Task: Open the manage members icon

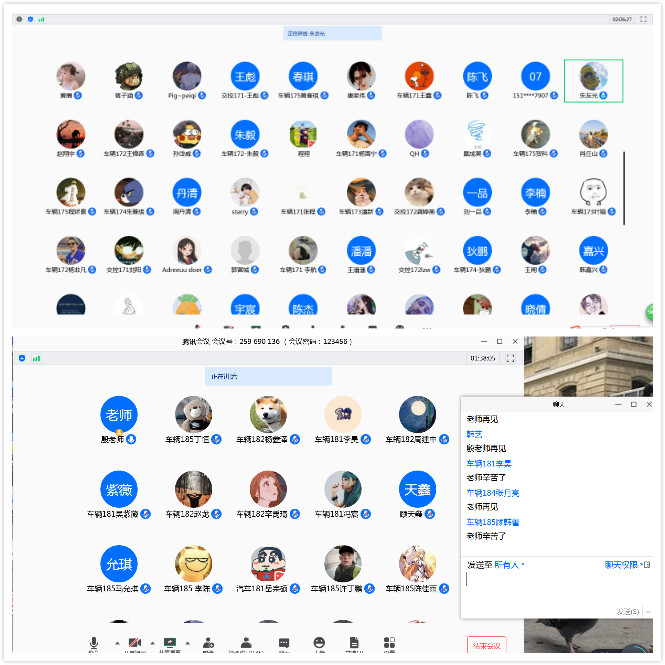Action: (246, 643)
